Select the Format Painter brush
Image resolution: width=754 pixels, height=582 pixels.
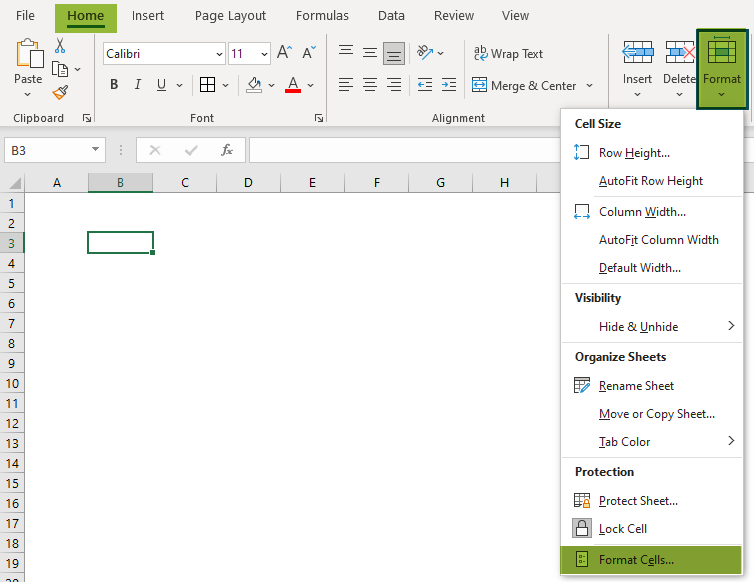[60, 92]
